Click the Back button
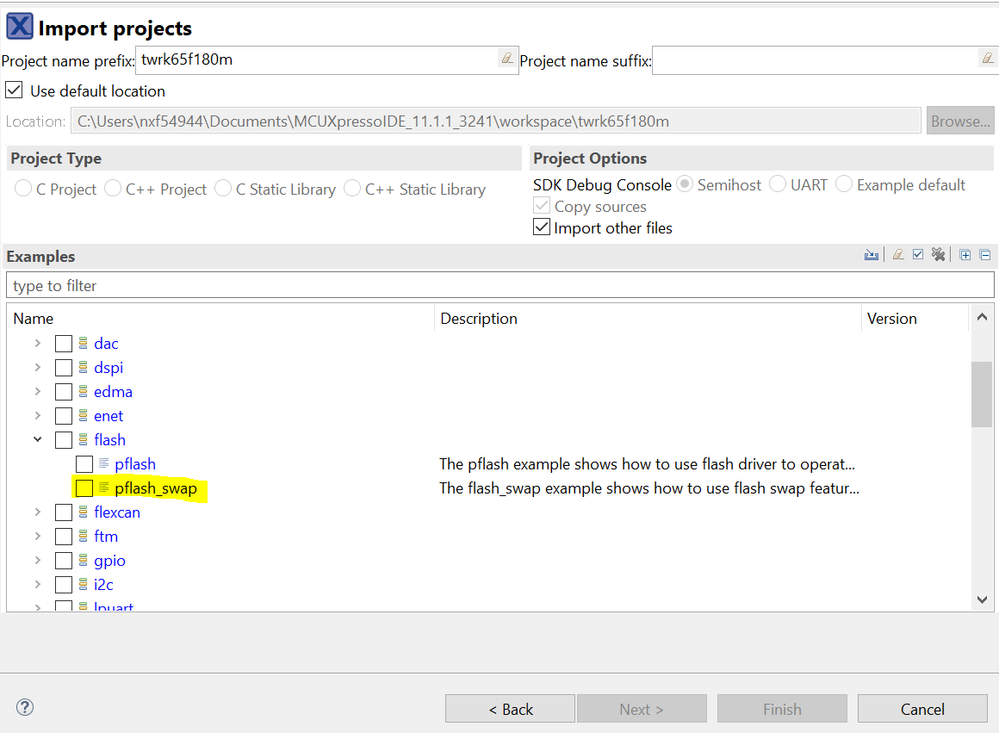Image resolution: width=999 pixels, height=733 pixels. 510,709
